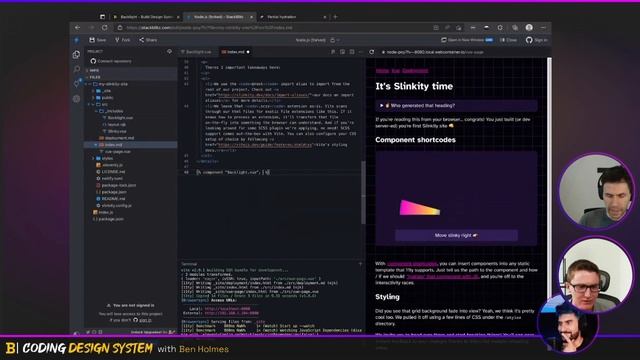
Task: Go back with the browser back arrow
Action: pos(77,27)
